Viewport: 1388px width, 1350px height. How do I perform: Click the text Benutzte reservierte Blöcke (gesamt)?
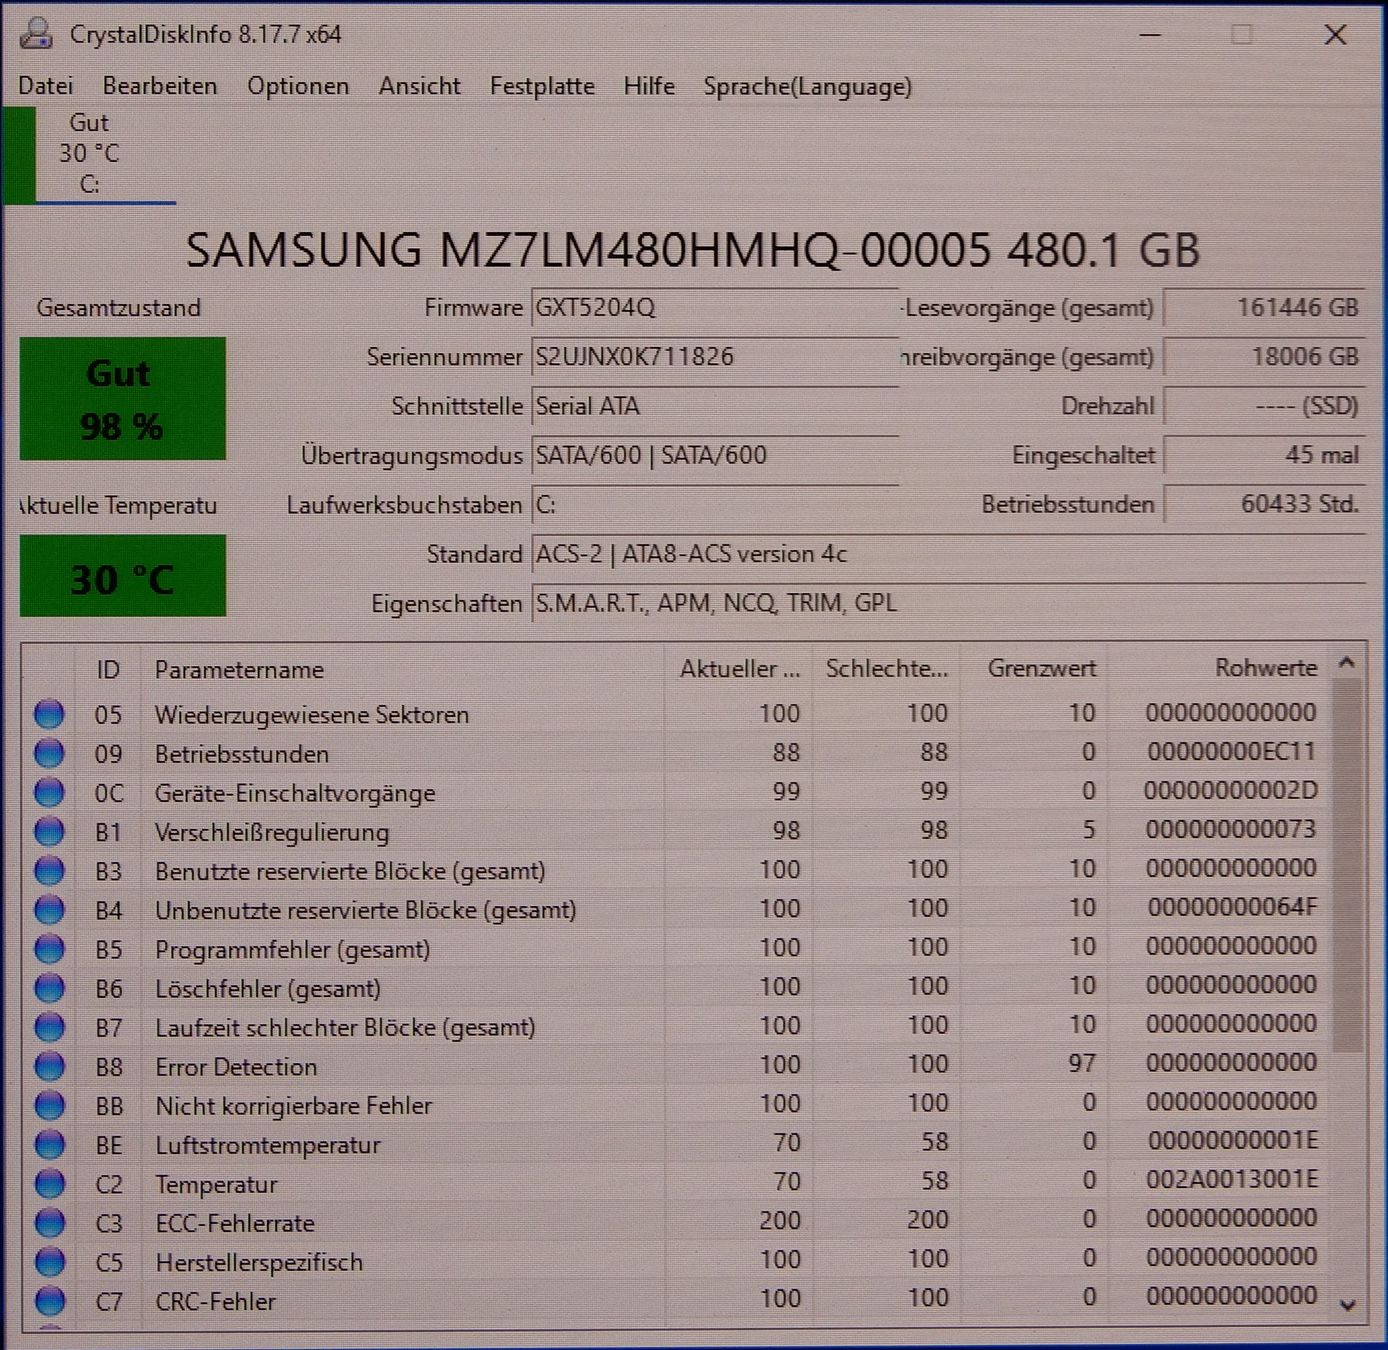click(350, 871)
